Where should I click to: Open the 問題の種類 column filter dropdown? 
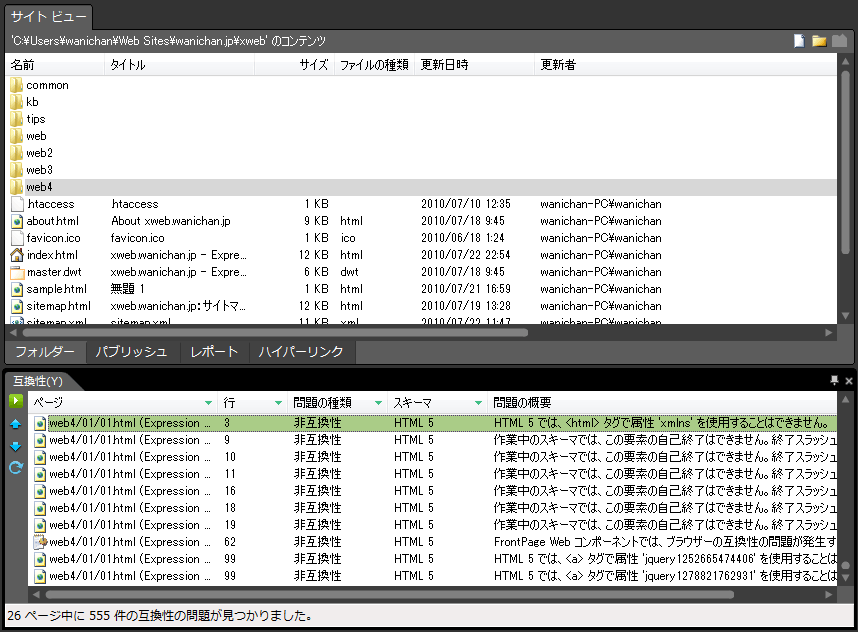[x=378, y=403]
